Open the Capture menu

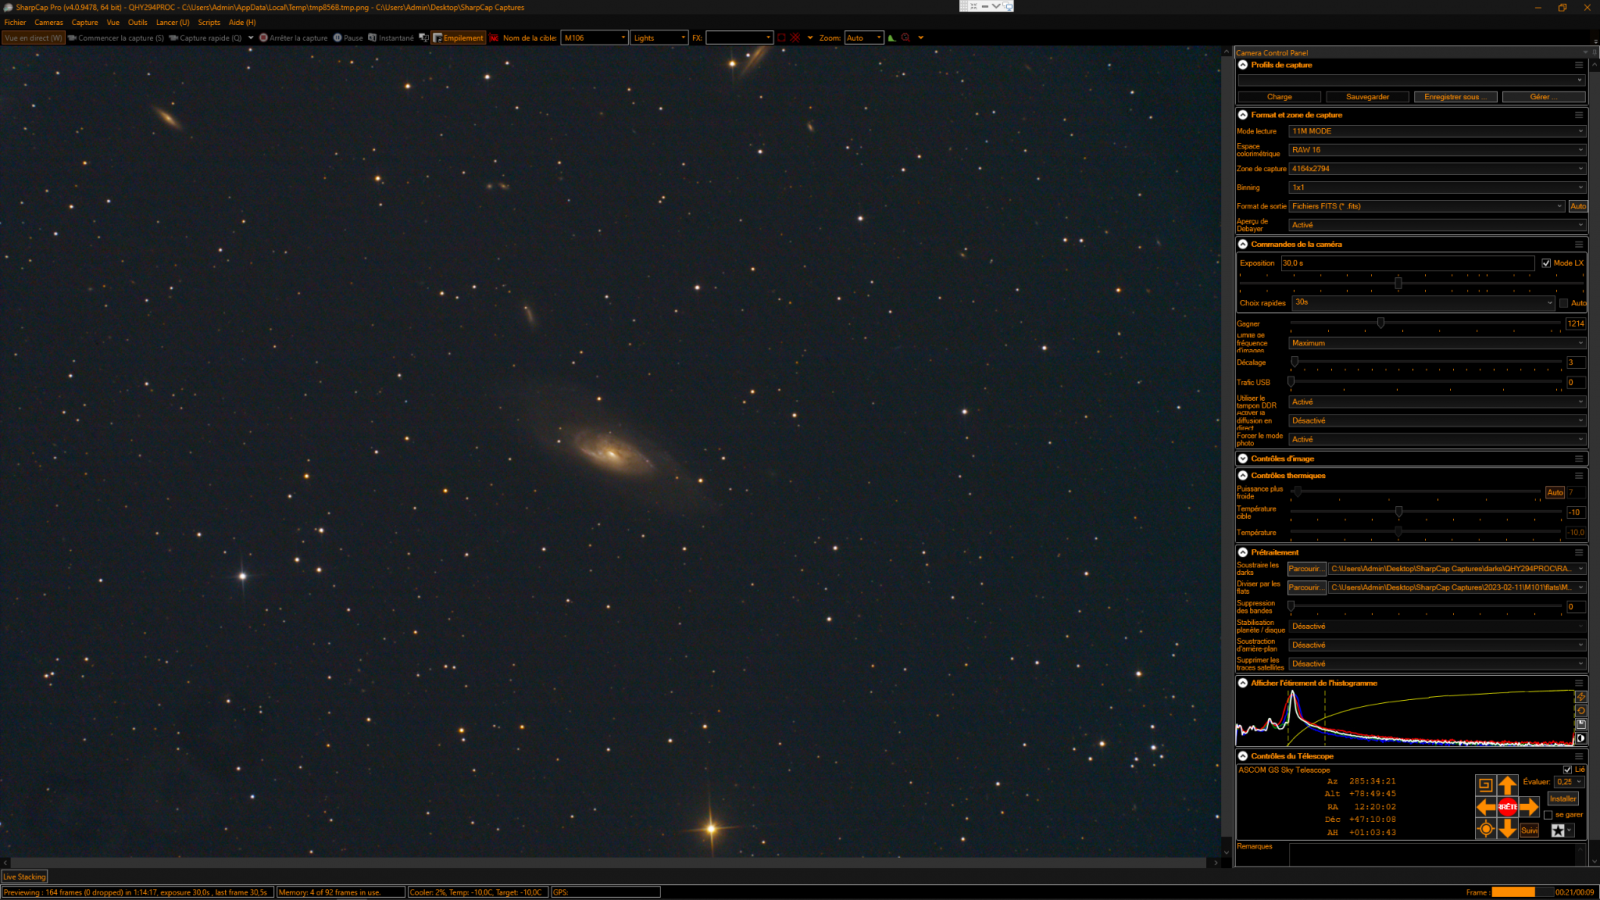click(85, 22)
